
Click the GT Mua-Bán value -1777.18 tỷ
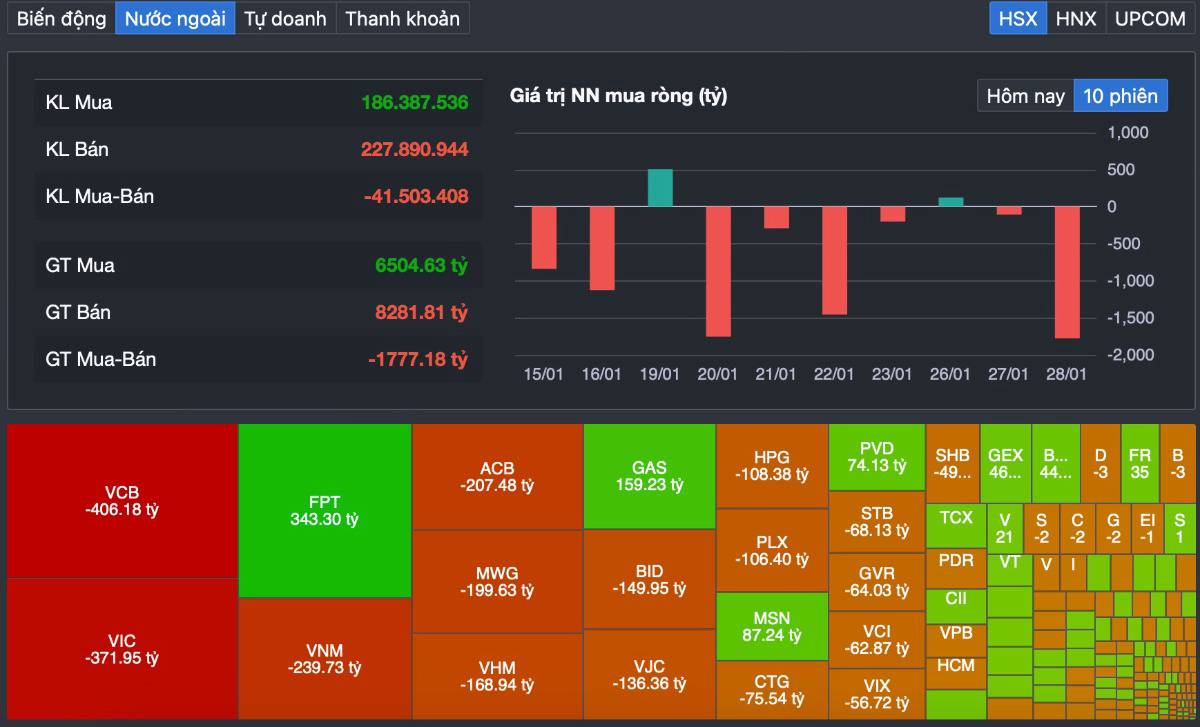(418, 359)
